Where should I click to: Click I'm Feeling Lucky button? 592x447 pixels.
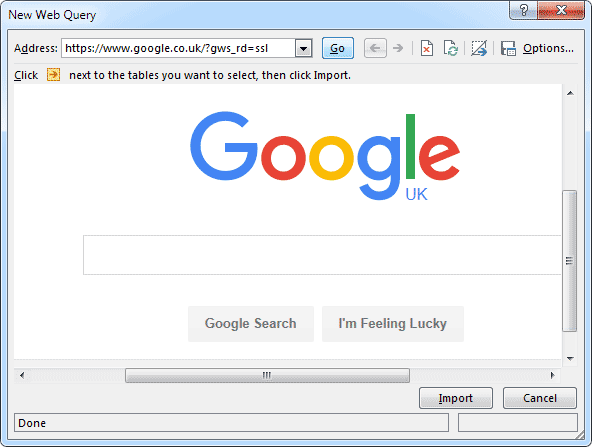click(393, 324)
